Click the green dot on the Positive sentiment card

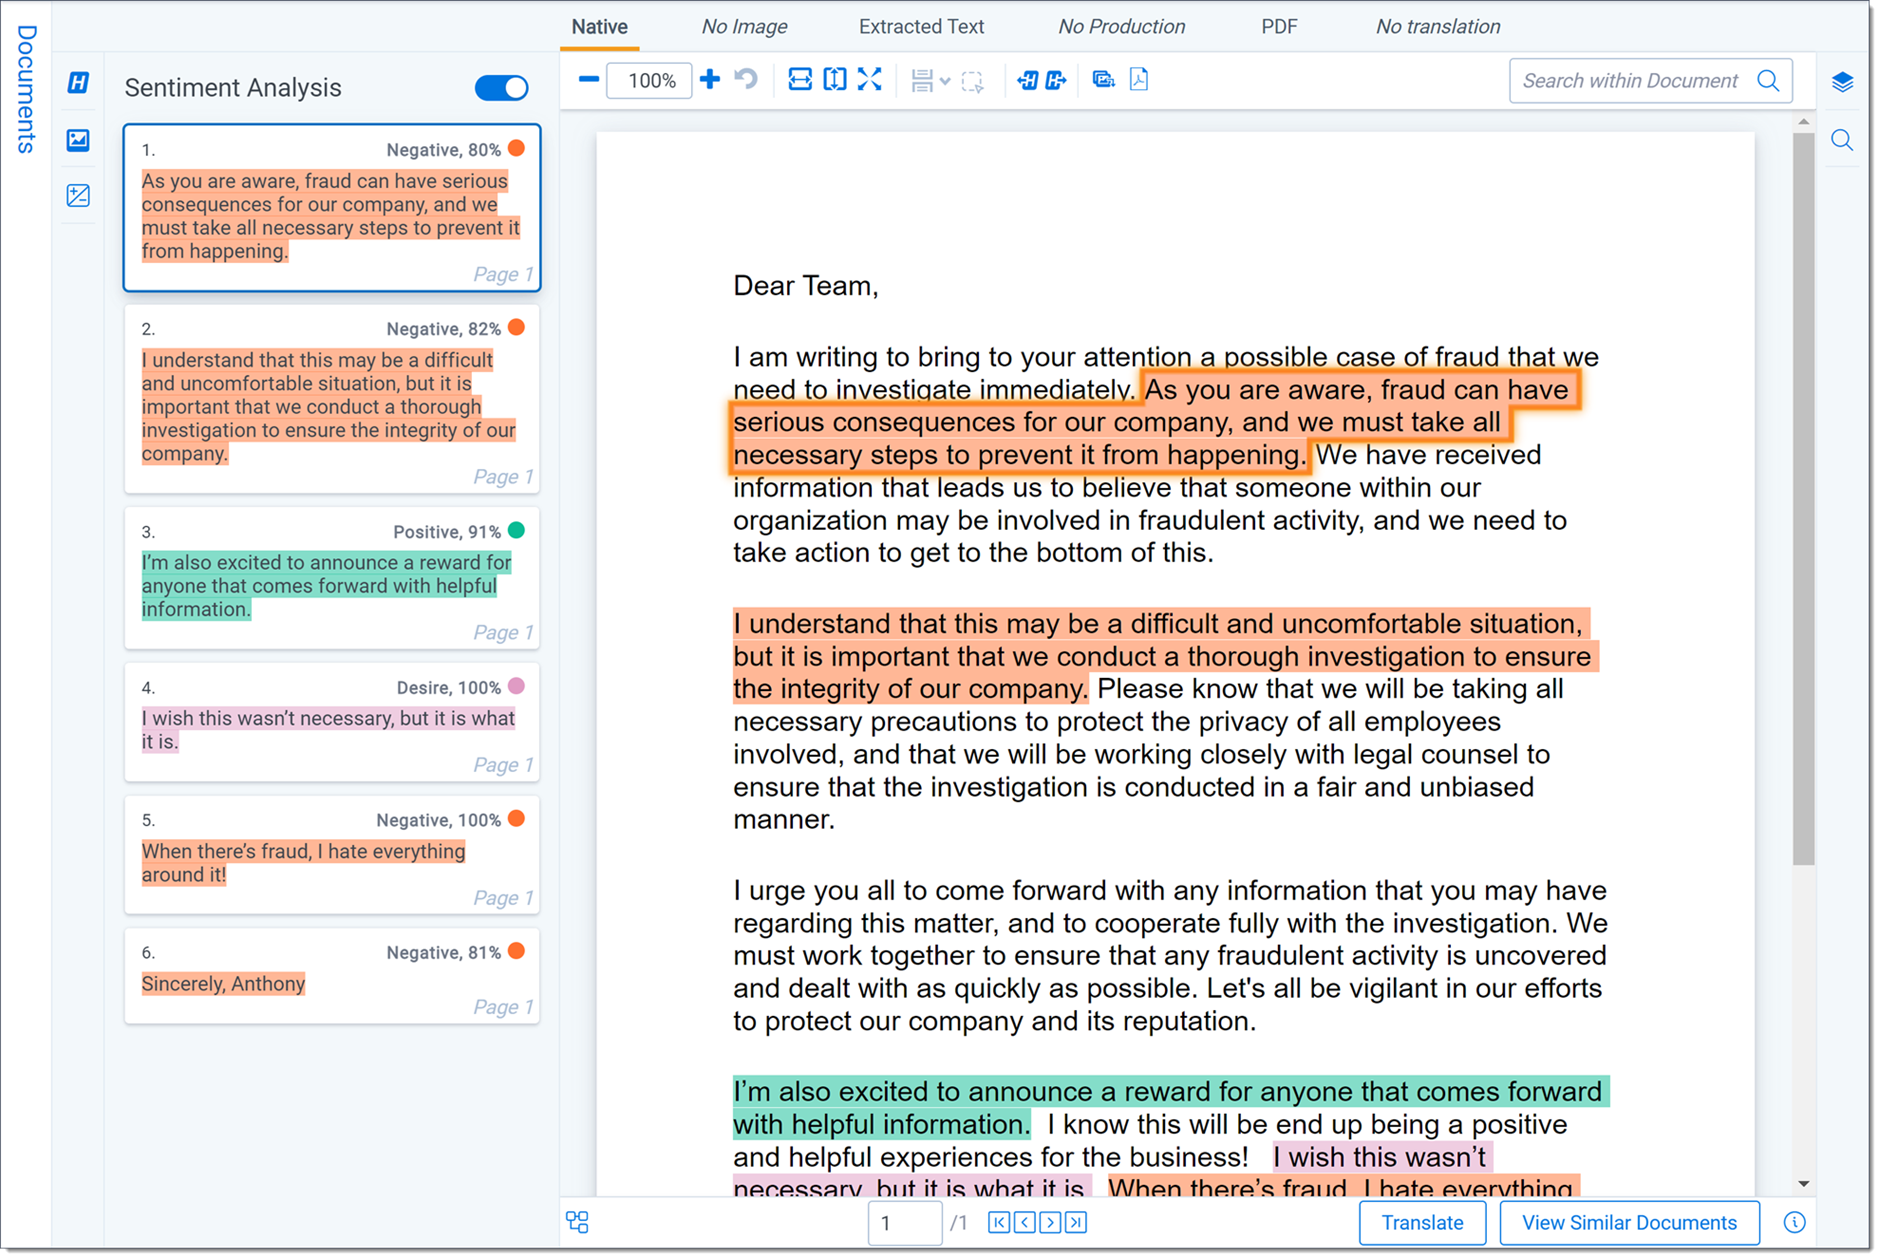tap(516, 530)
